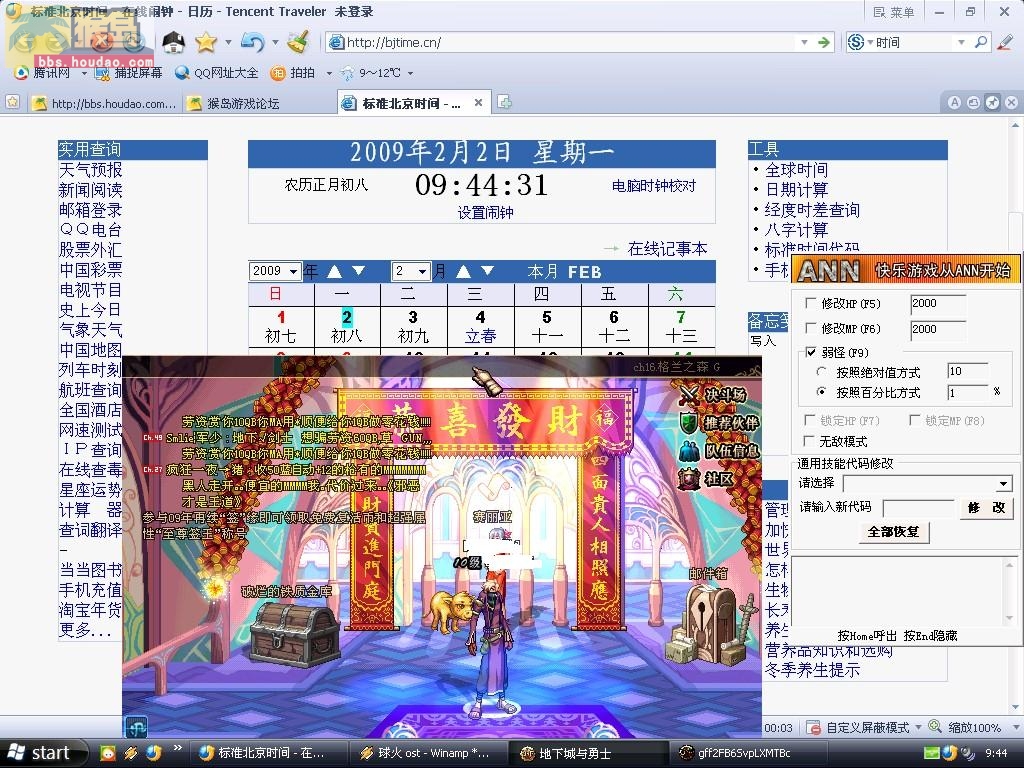Select 按照绝对值方式 radio button
The image size is (1024, 768).
click(x=822, y=372)
